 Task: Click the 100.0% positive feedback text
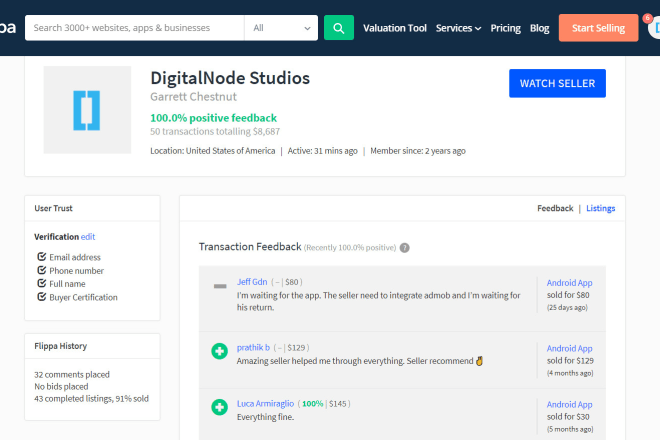213,118
